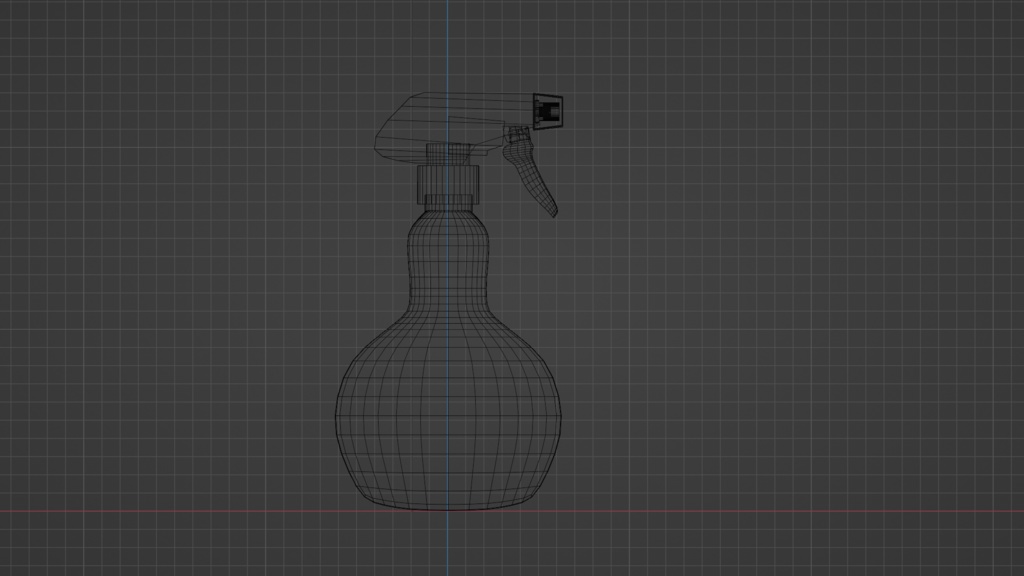Select the black nozzle tip of sprayer
Screen dimensions: 1024x576
click(x=548, y=112)
